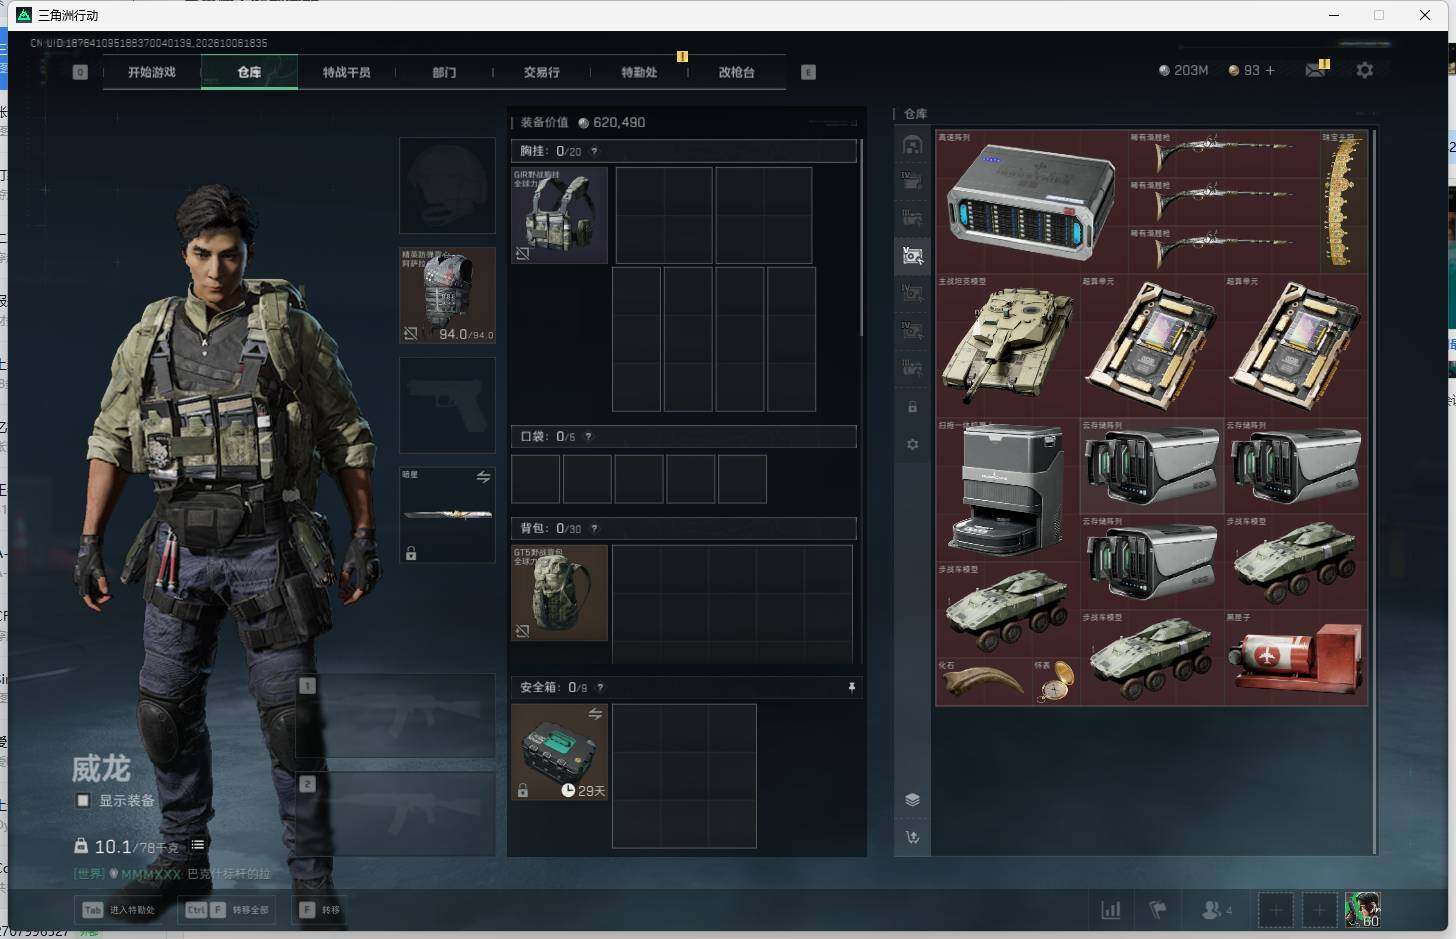
Task: Click the equipped body armor 94.0 slot
Action: coord(447,295)
